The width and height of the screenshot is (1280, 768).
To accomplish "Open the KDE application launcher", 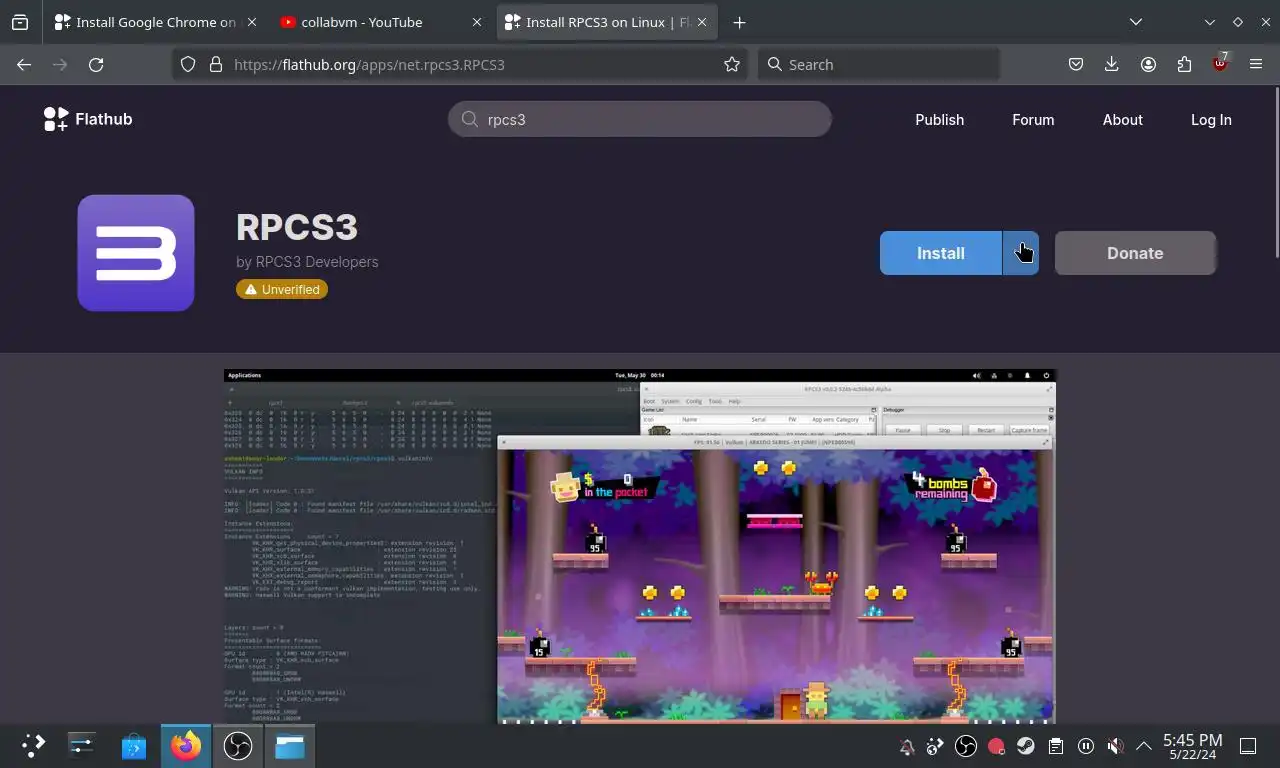I will 33,745.
